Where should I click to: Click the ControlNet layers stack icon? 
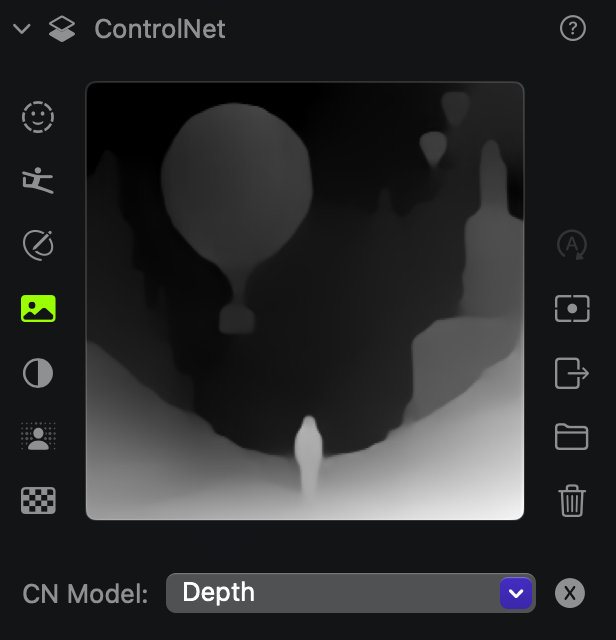[62, 29]
